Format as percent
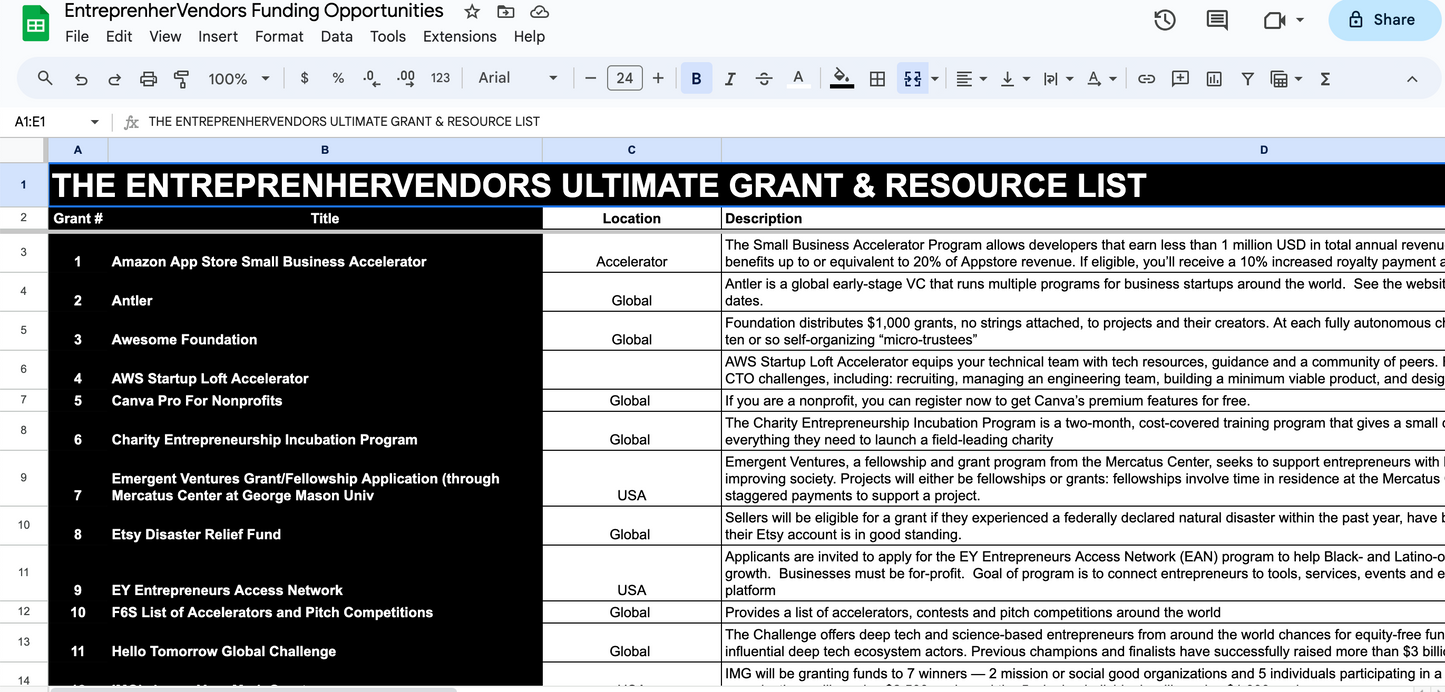Screen dimensions: 1445x692 click(x=338, y=78)
